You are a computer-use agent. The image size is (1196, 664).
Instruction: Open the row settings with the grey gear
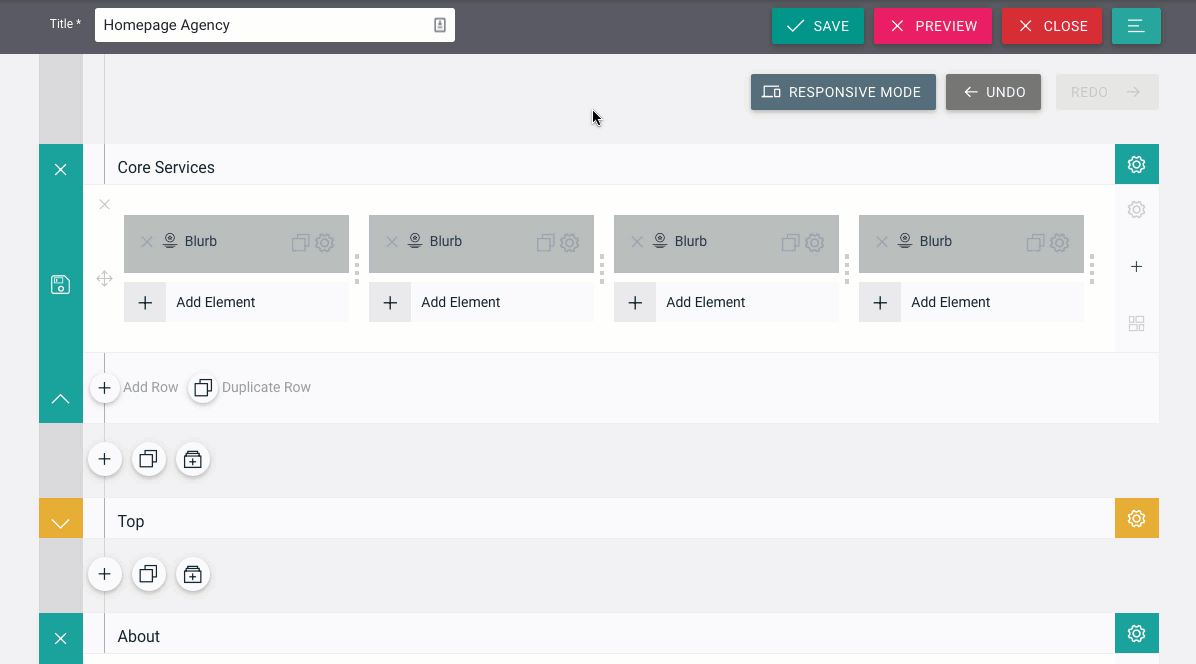tap(1136, 209)
